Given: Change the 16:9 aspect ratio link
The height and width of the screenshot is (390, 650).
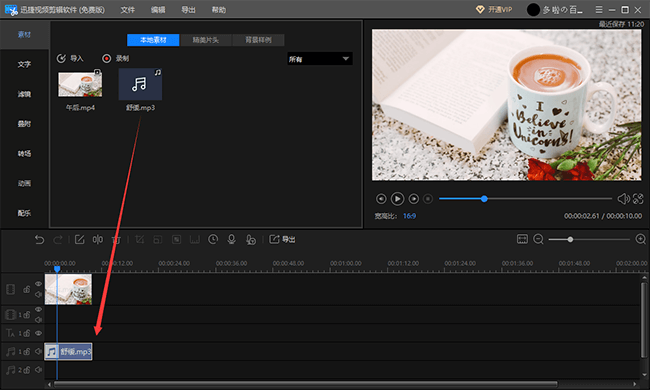Looking at the screenshot, I should point(409,216).
